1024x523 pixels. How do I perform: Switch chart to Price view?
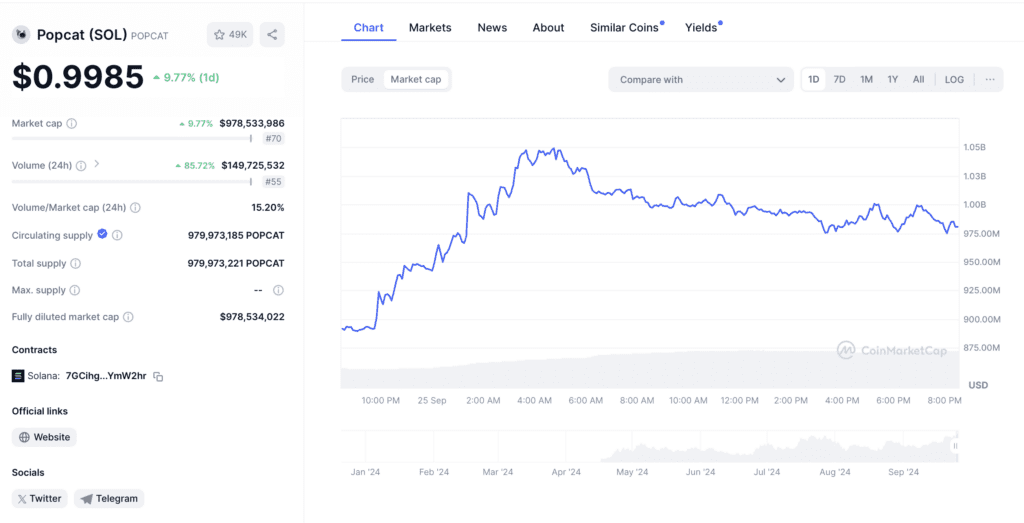point(362,80)
